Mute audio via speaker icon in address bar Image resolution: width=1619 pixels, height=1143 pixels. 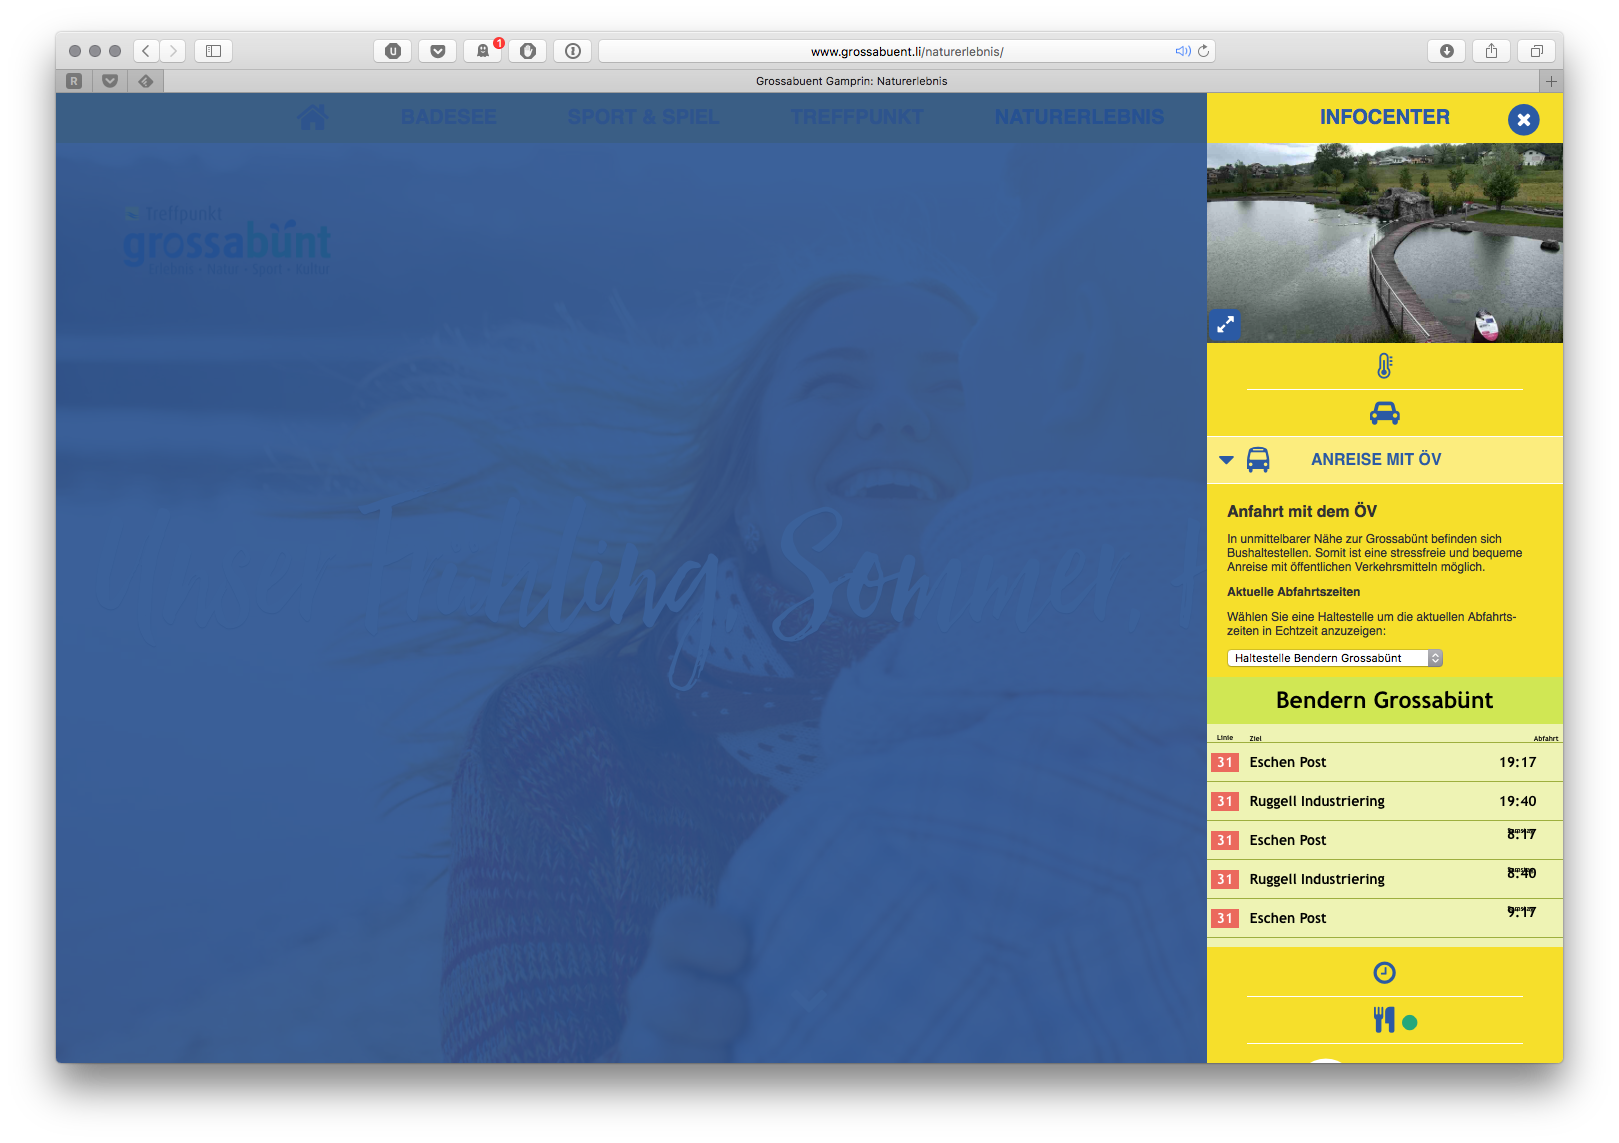(1182, 51)
